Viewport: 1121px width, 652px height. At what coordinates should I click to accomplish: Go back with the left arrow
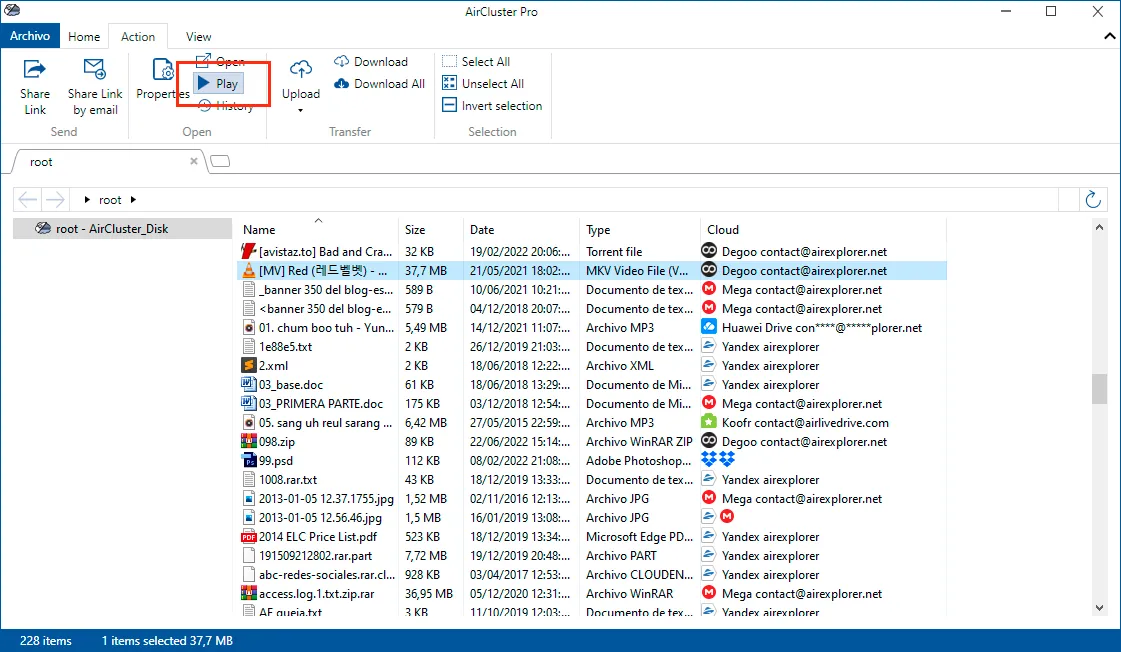(28, 199)
